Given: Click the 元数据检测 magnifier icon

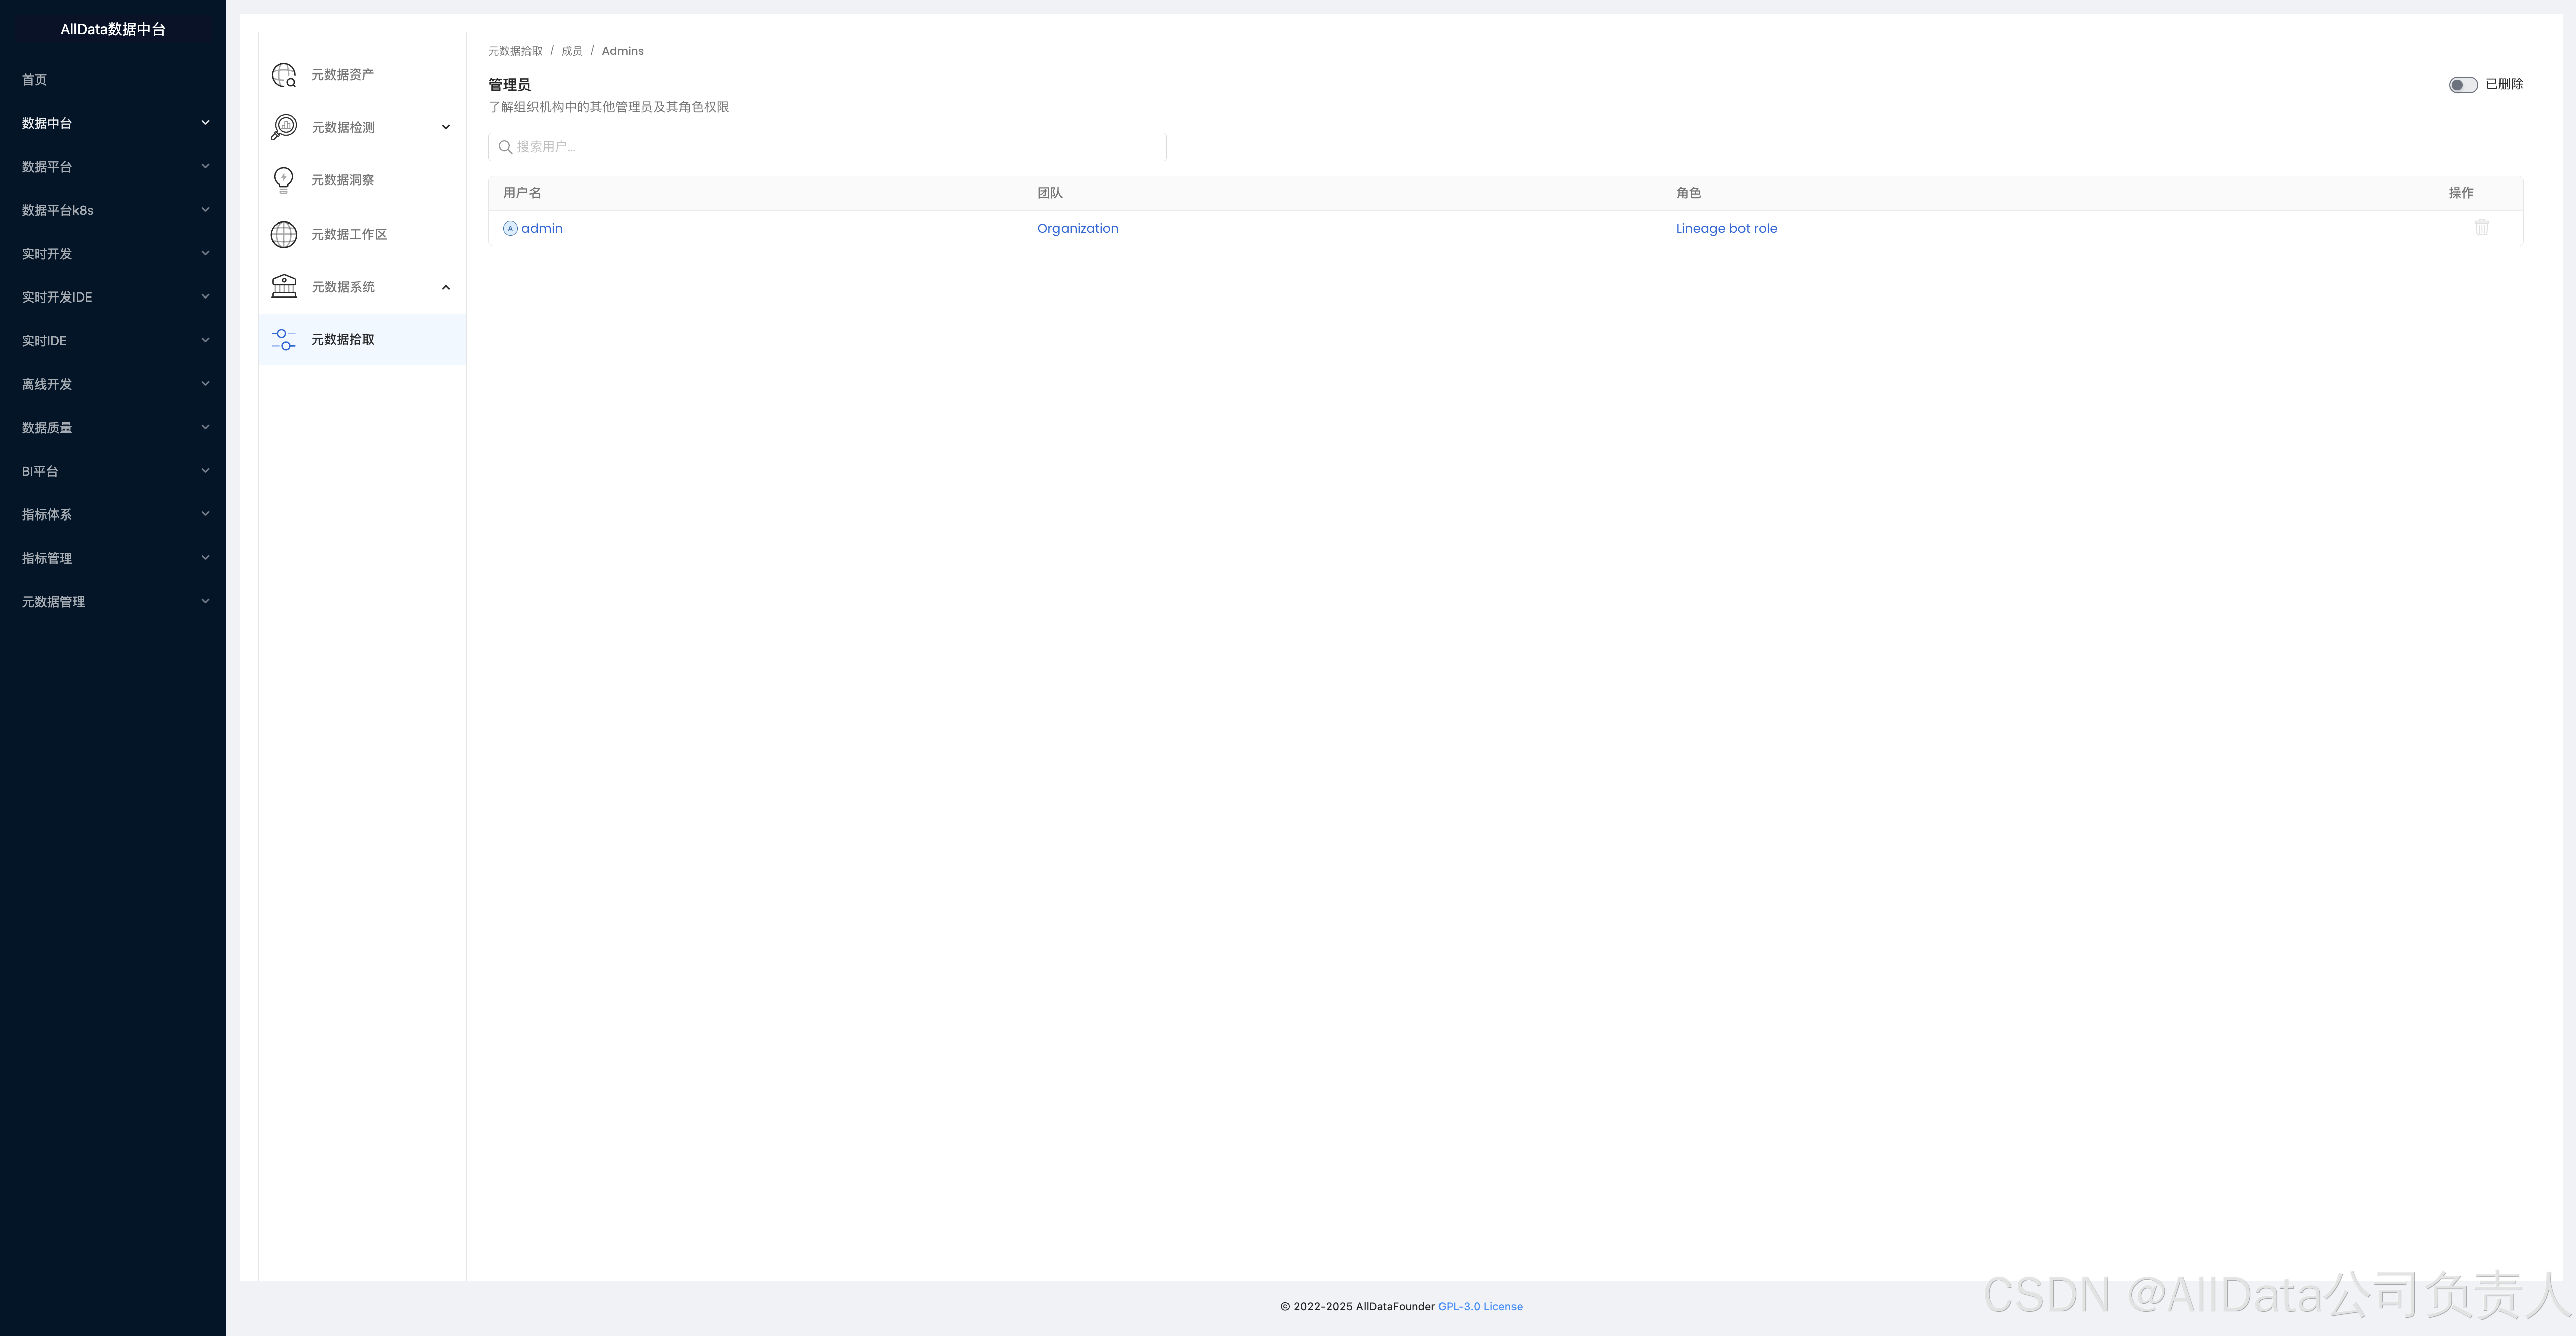Looking at the screenshot, I should (x=284, y=127).
